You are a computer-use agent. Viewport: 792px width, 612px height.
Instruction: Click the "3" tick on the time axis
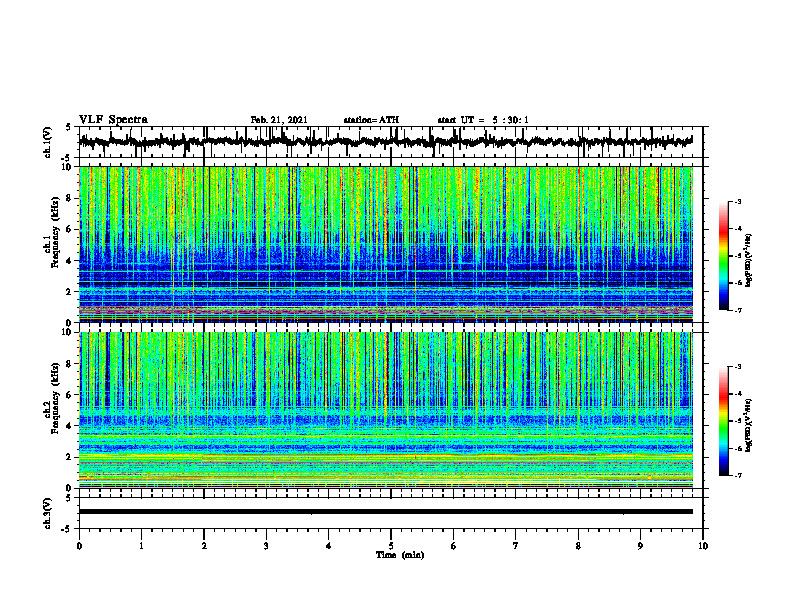pyautogui.click(x=266, y=546)
